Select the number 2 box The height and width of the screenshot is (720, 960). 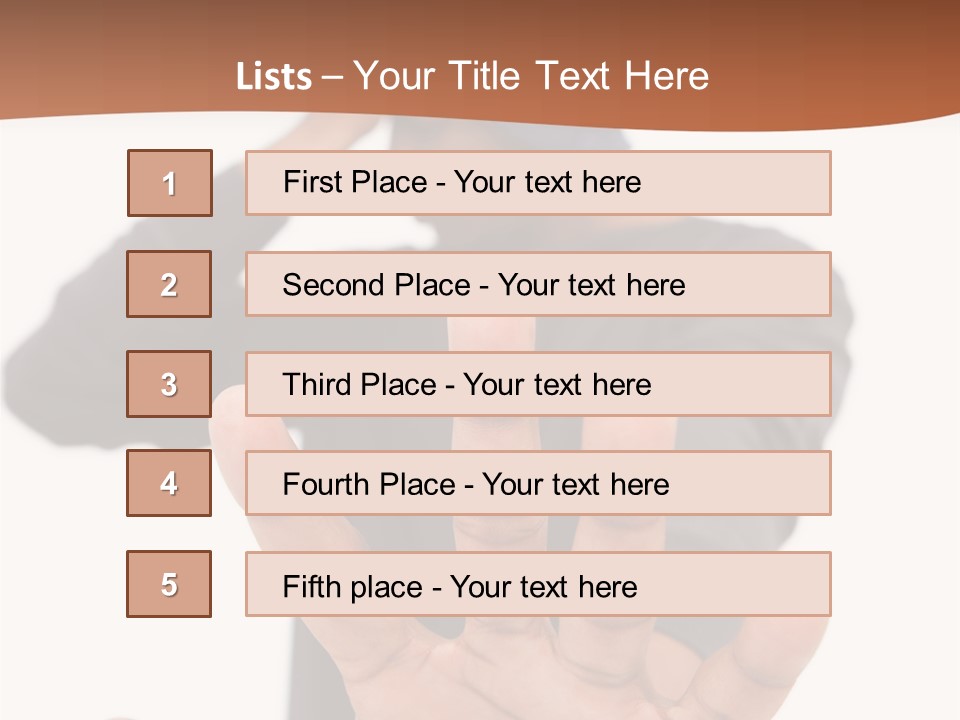169,284
